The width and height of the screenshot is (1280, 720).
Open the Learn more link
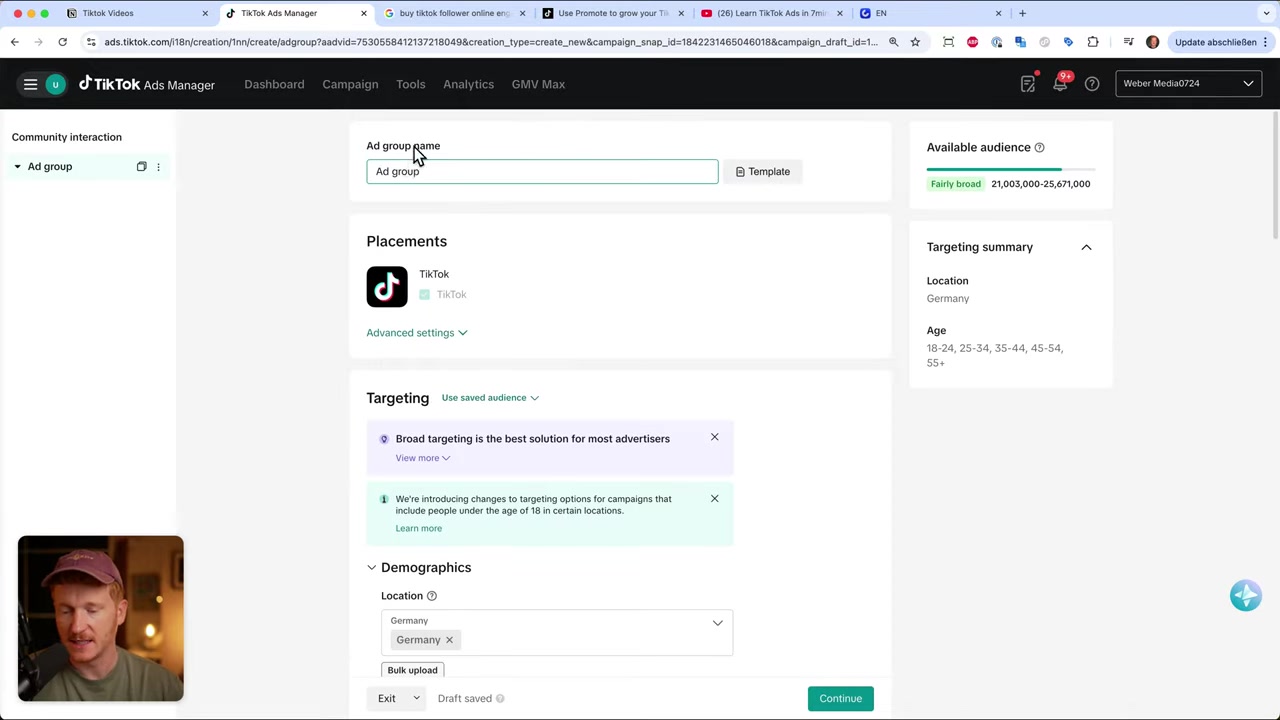click(418, 528)
